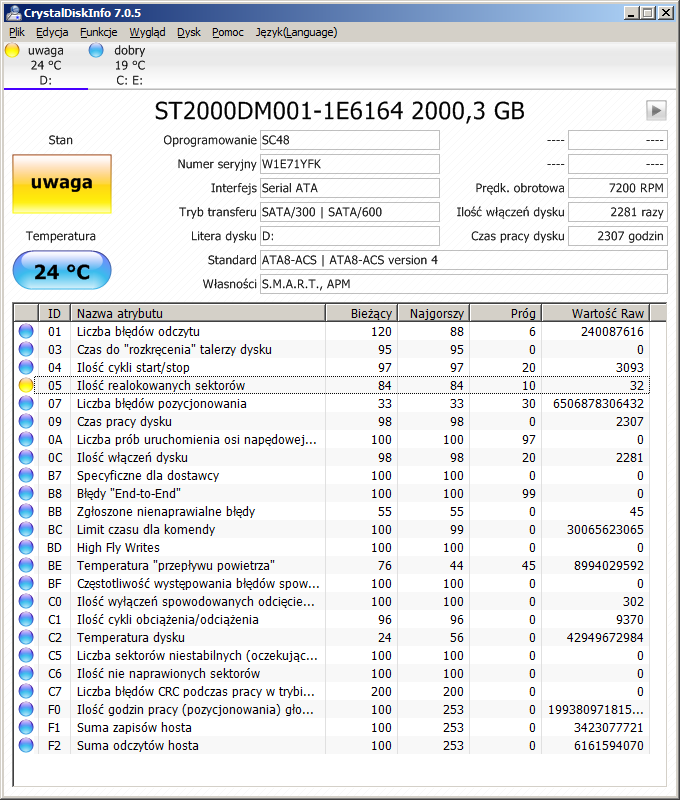Click the ID column header

coord(54,313)
